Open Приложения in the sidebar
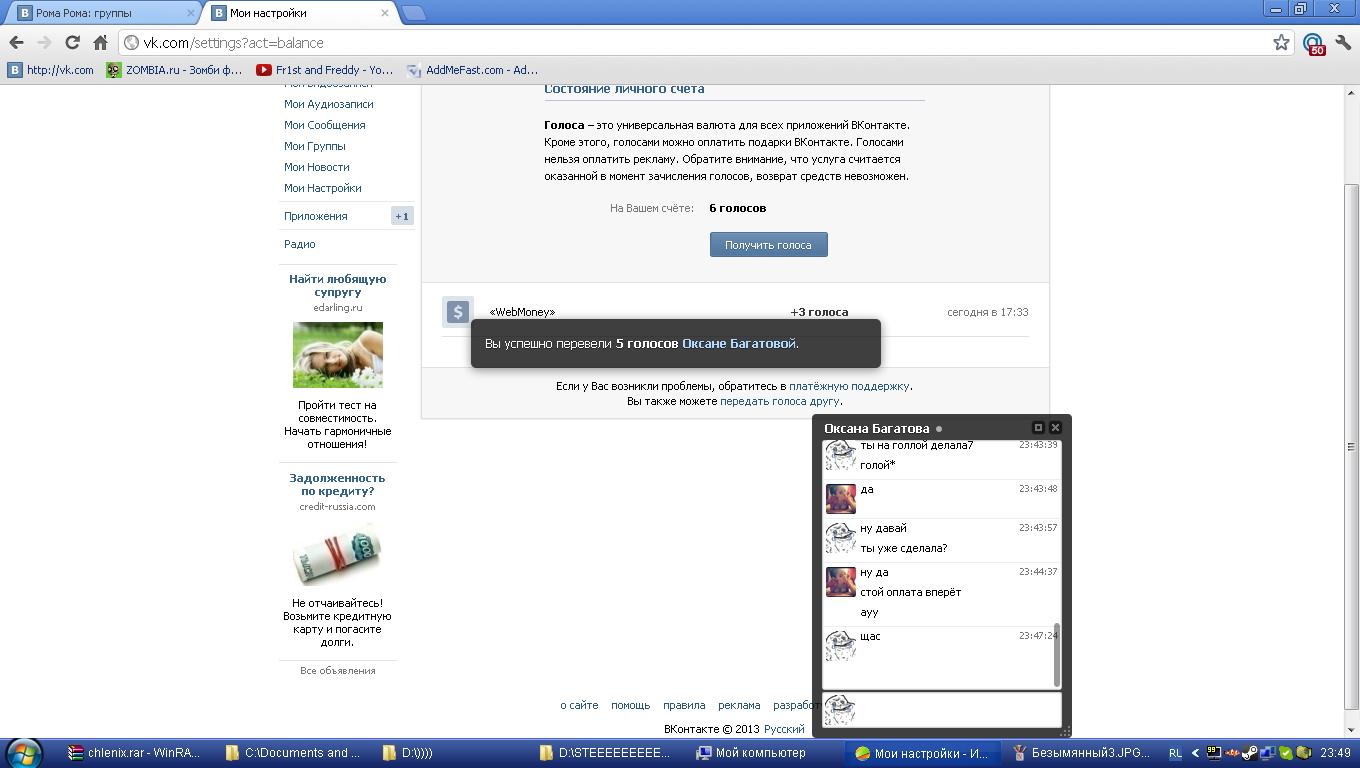1360x768 pixels. coord(315,216)
